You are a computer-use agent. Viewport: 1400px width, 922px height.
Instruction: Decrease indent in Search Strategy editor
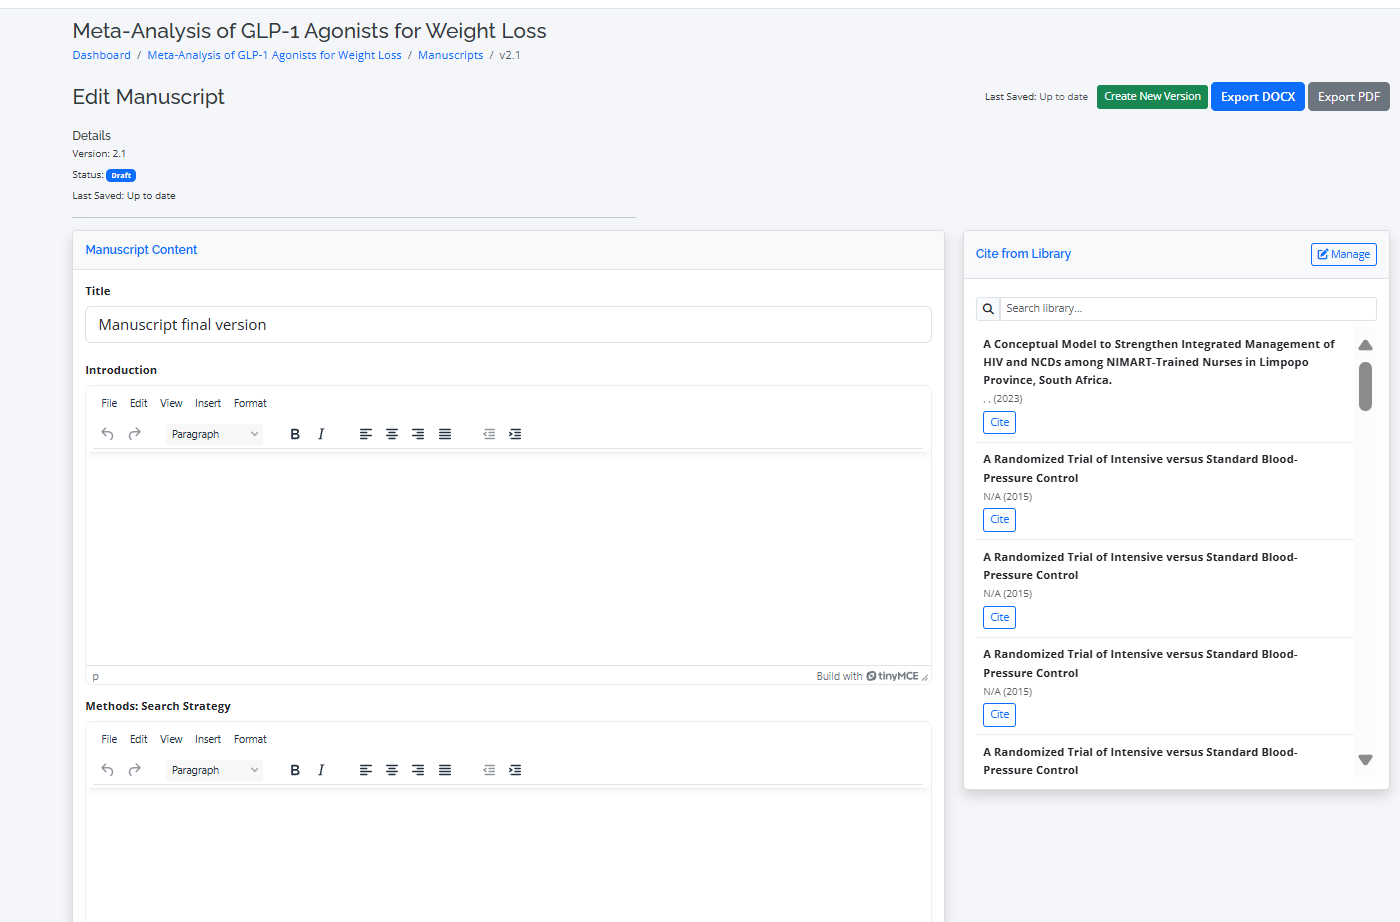489,770
